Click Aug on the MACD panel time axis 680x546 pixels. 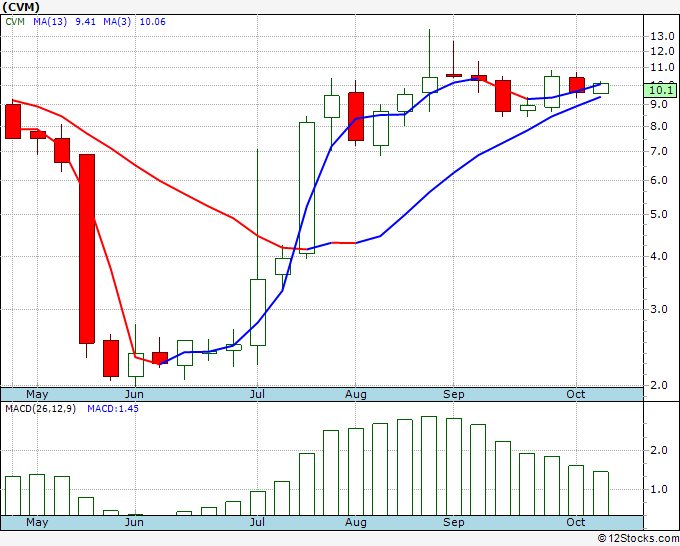[x=356, y=522]
